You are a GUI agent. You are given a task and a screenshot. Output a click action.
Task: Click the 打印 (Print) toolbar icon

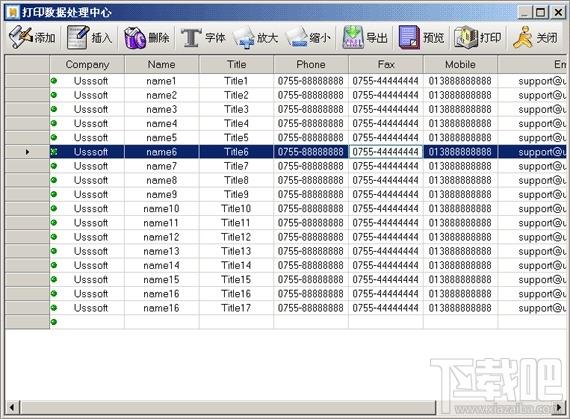click(466, 37)
